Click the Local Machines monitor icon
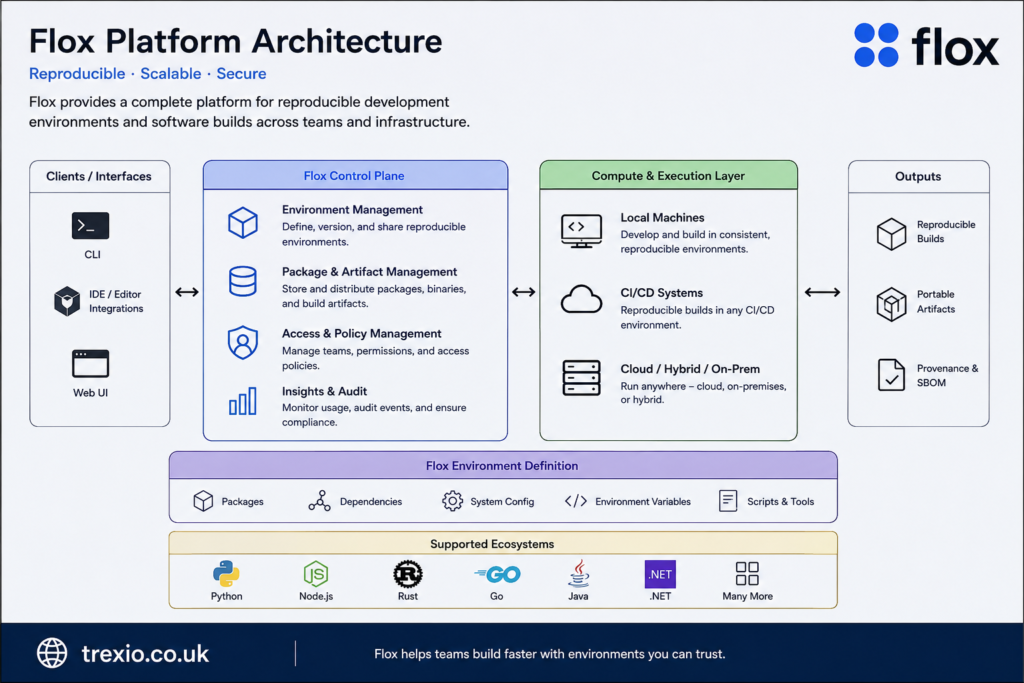 click(581, 231)
